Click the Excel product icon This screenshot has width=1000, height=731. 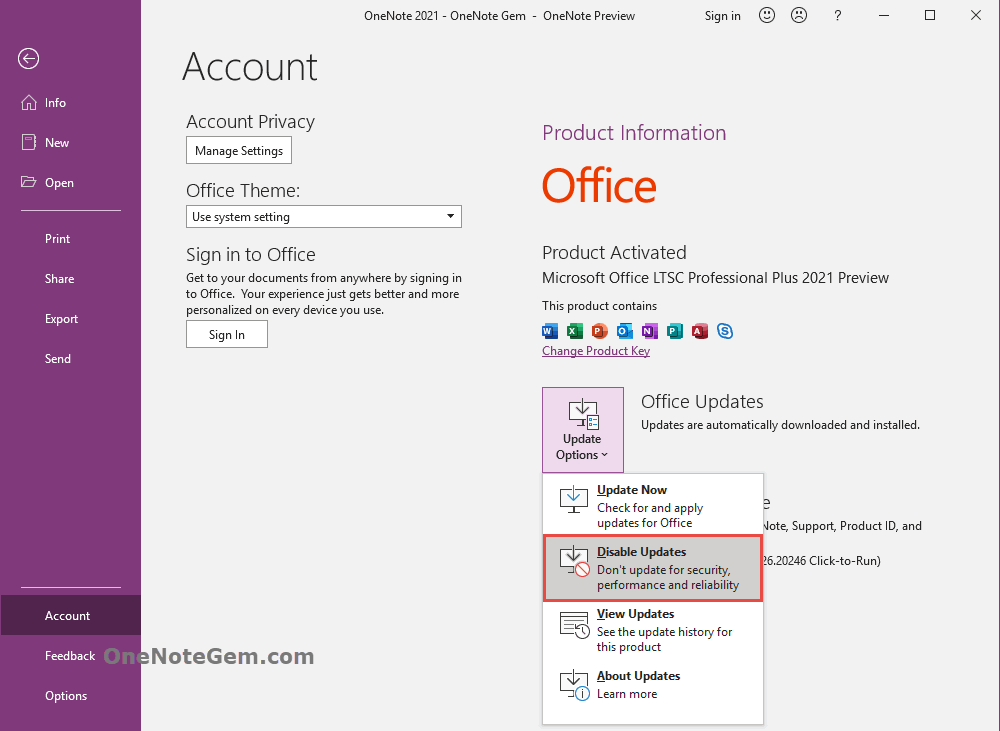click(x=575, y=331)
